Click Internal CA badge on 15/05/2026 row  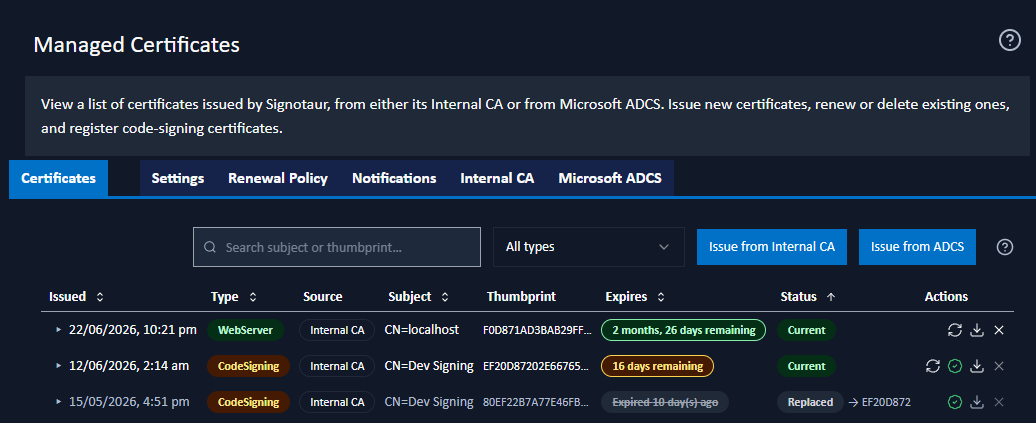click(337, 401)
